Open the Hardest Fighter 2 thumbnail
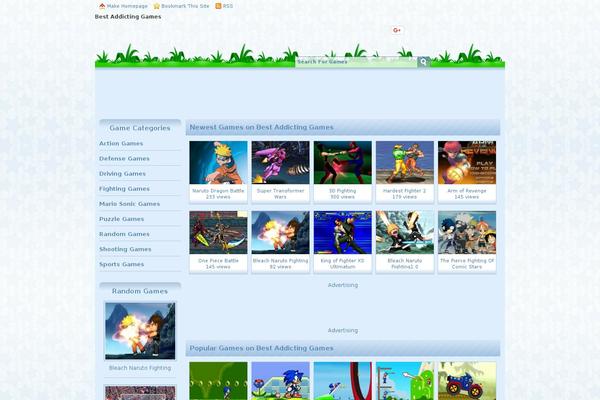 405,163
